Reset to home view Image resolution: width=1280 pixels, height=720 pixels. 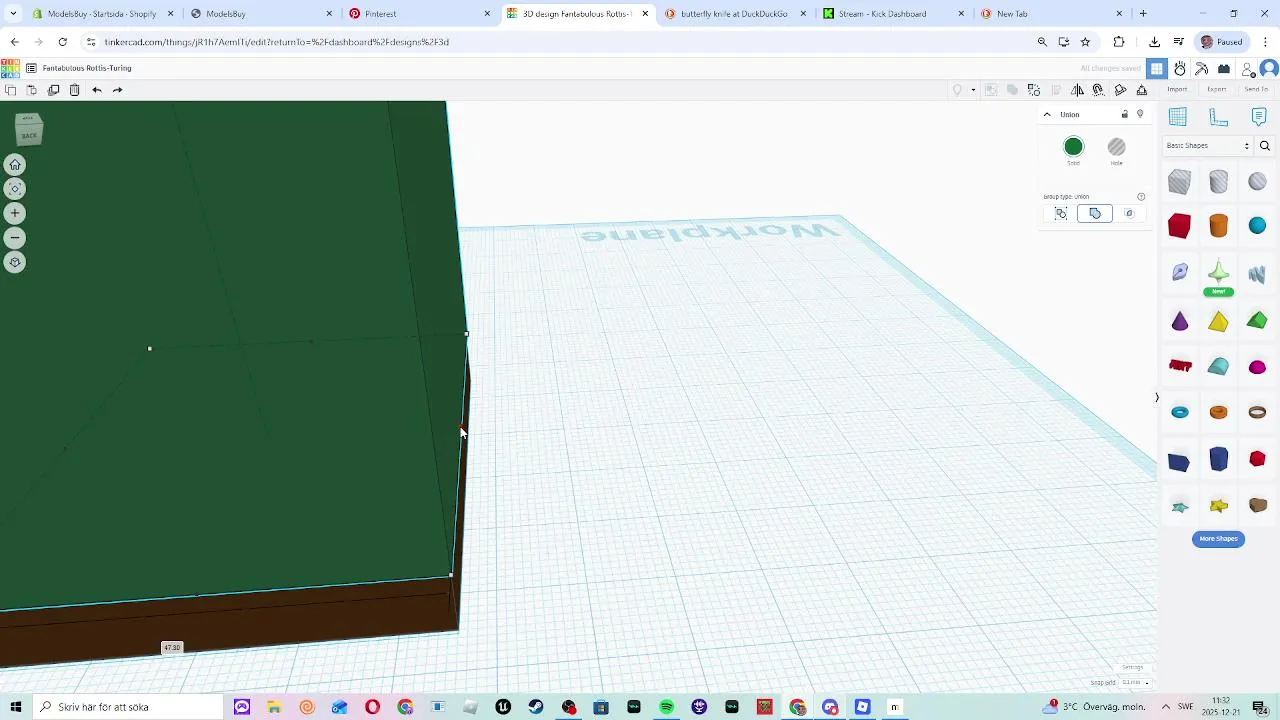15,165
